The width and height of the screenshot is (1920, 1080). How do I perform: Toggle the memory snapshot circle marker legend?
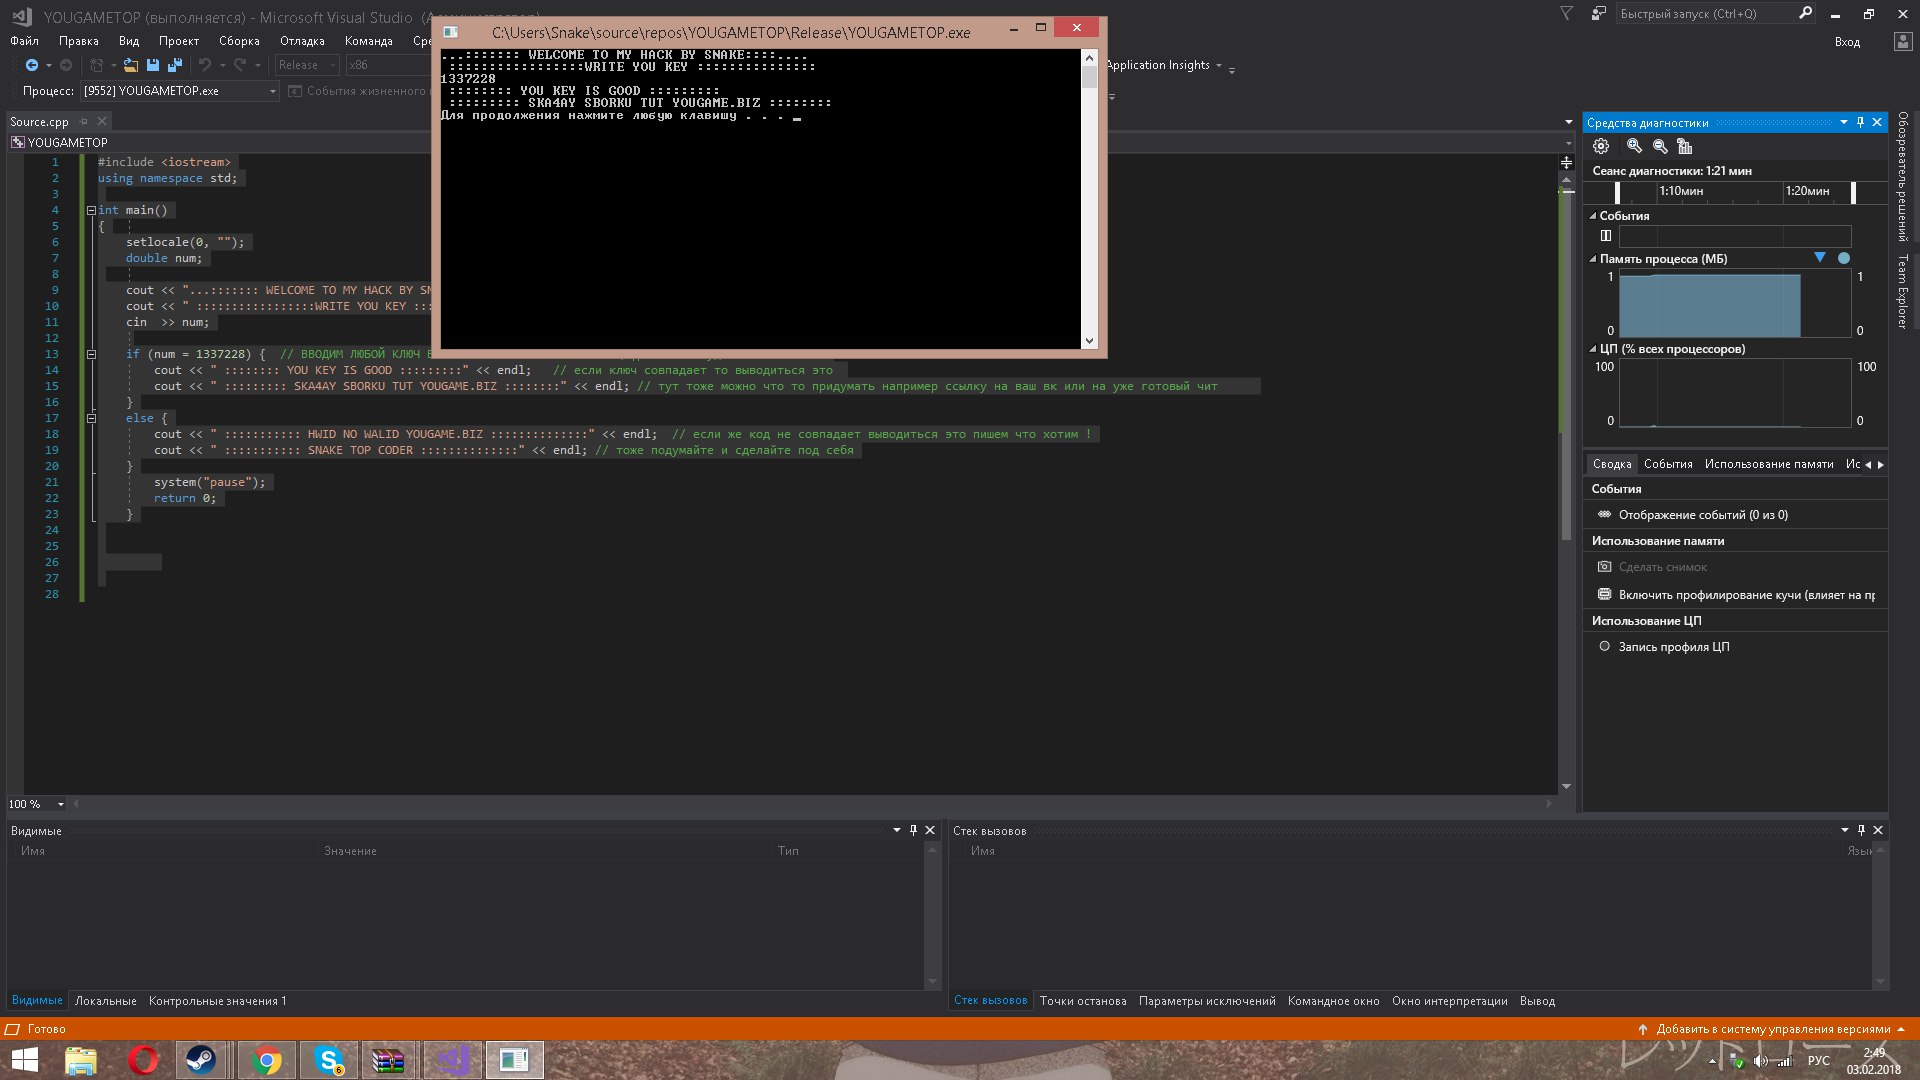[1844, 258]
